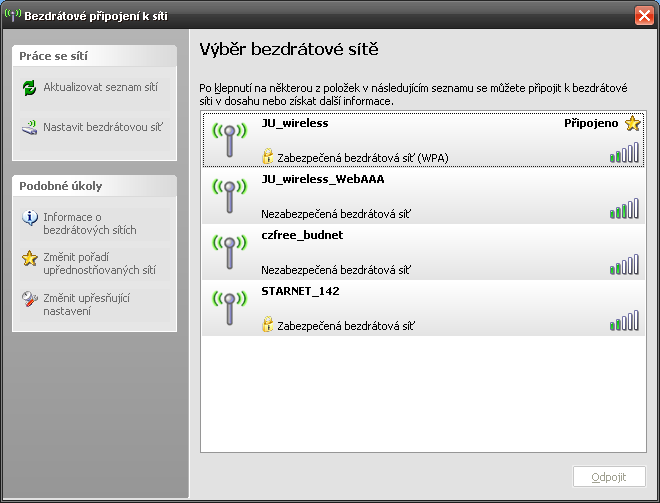Click the gold star beside Připojeno
Image resolution: width=660 pixels, height=503 pixels.
(632, 123)
